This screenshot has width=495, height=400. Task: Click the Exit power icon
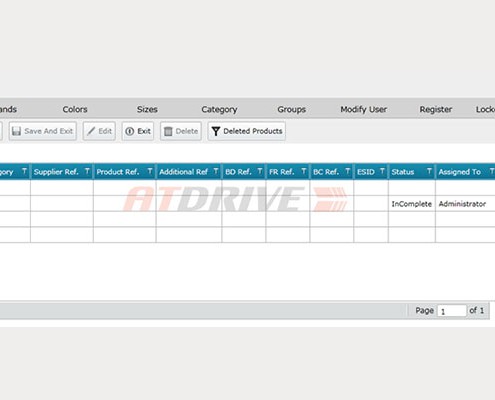(x=129, y=131)
